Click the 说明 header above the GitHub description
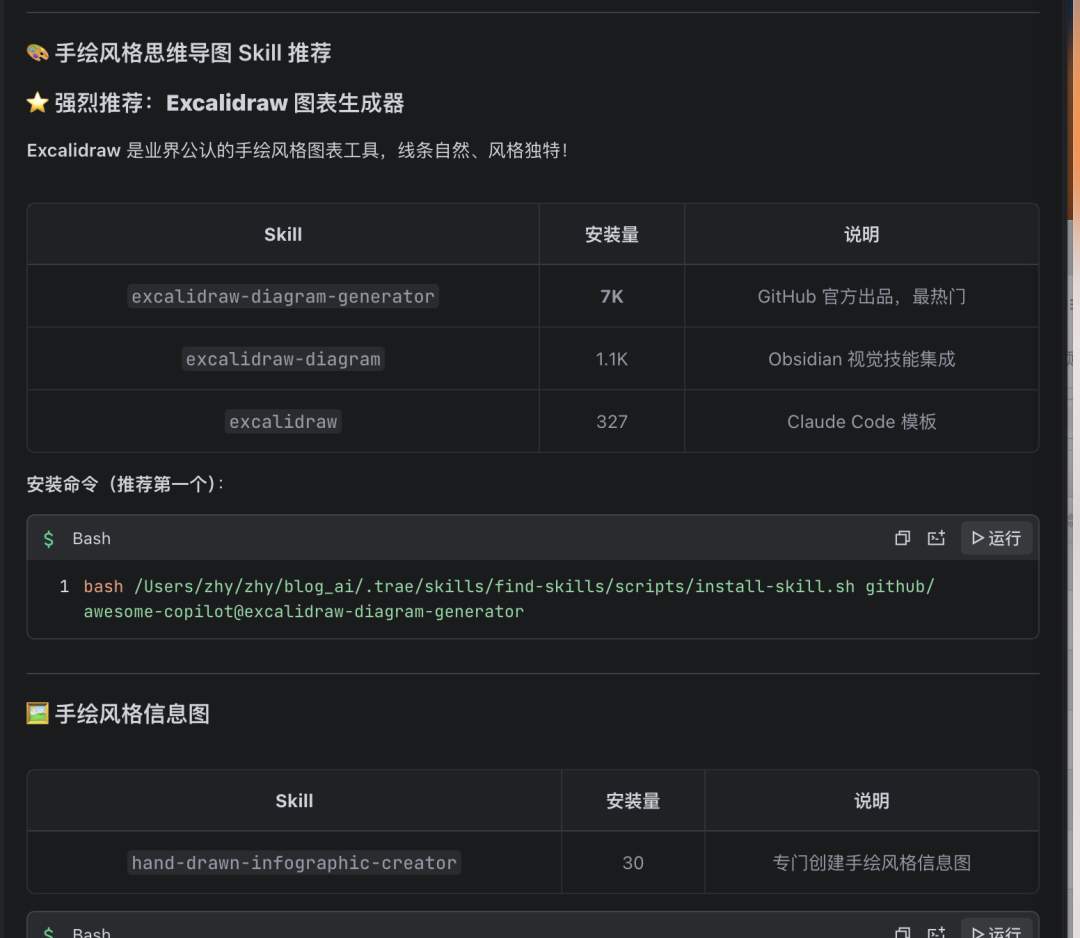This screenshot has width=1080, height=938. coord(862,234)
